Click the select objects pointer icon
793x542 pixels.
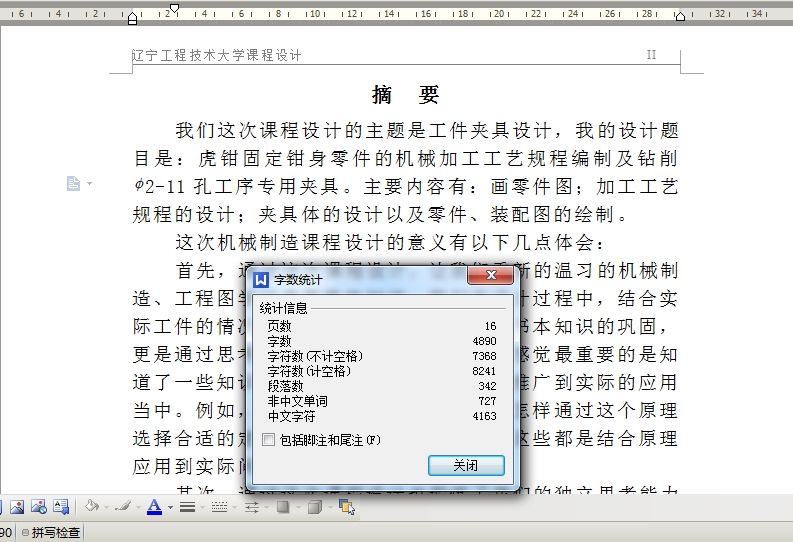click(347, 507)
